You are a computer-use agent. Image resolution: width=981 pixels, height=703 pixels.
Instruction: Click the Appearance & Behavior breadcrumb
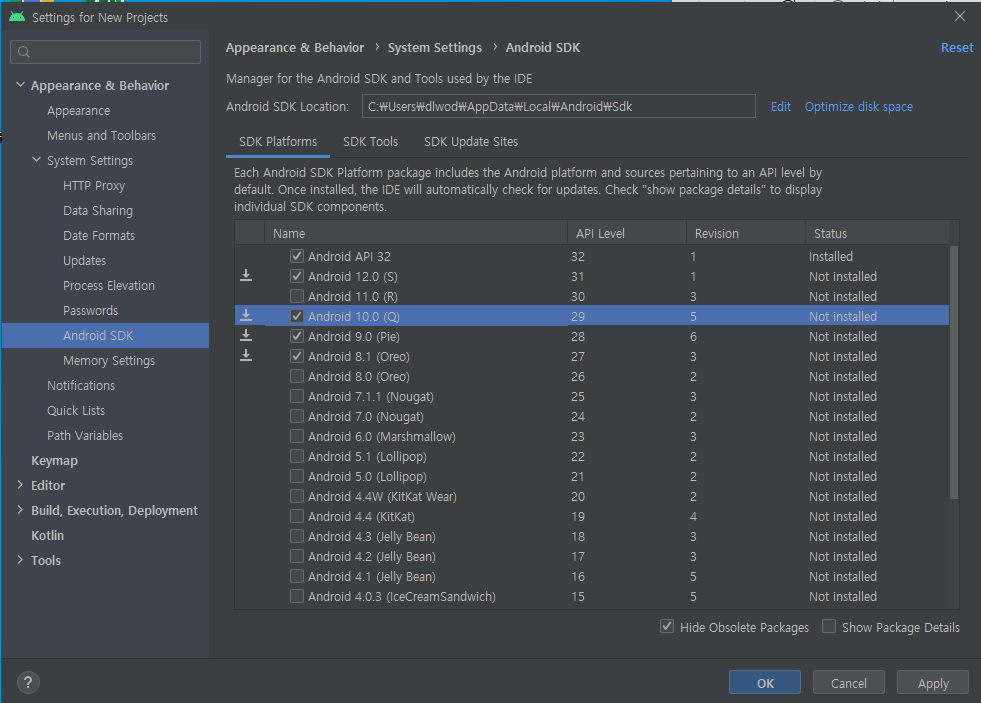pyautogui.click(x=295, y=48)
